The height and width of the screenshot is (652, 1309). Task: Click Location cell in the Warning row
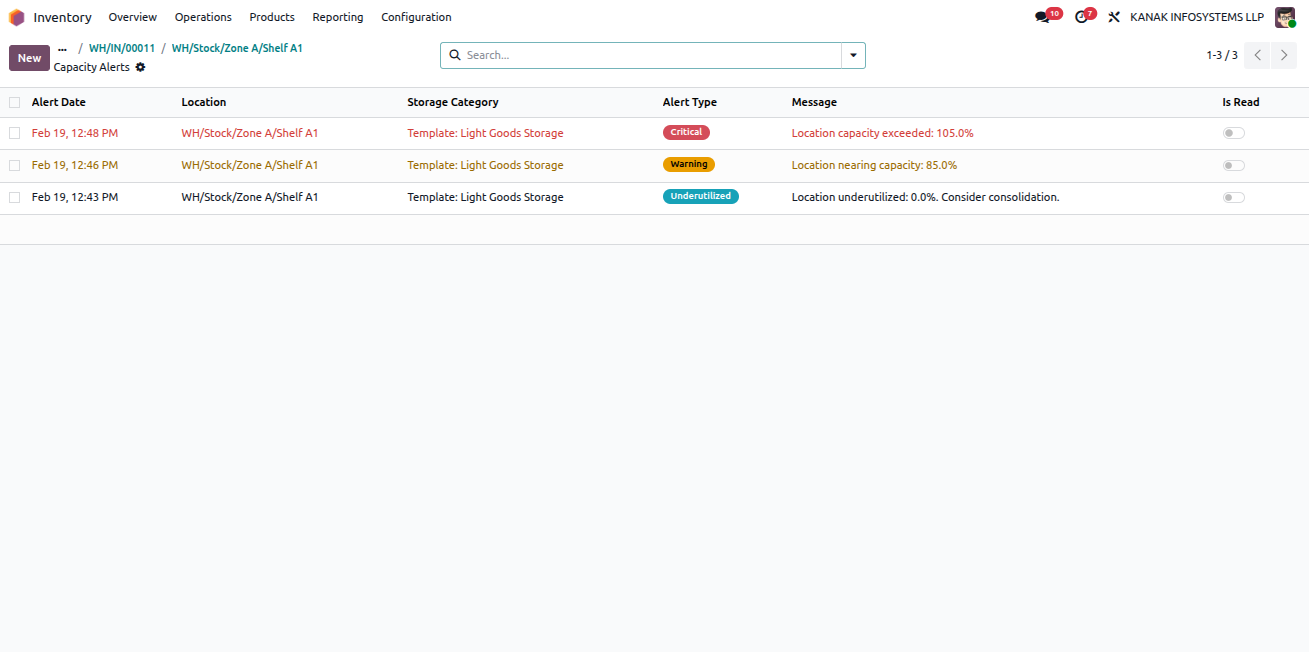tap(250, 165)
